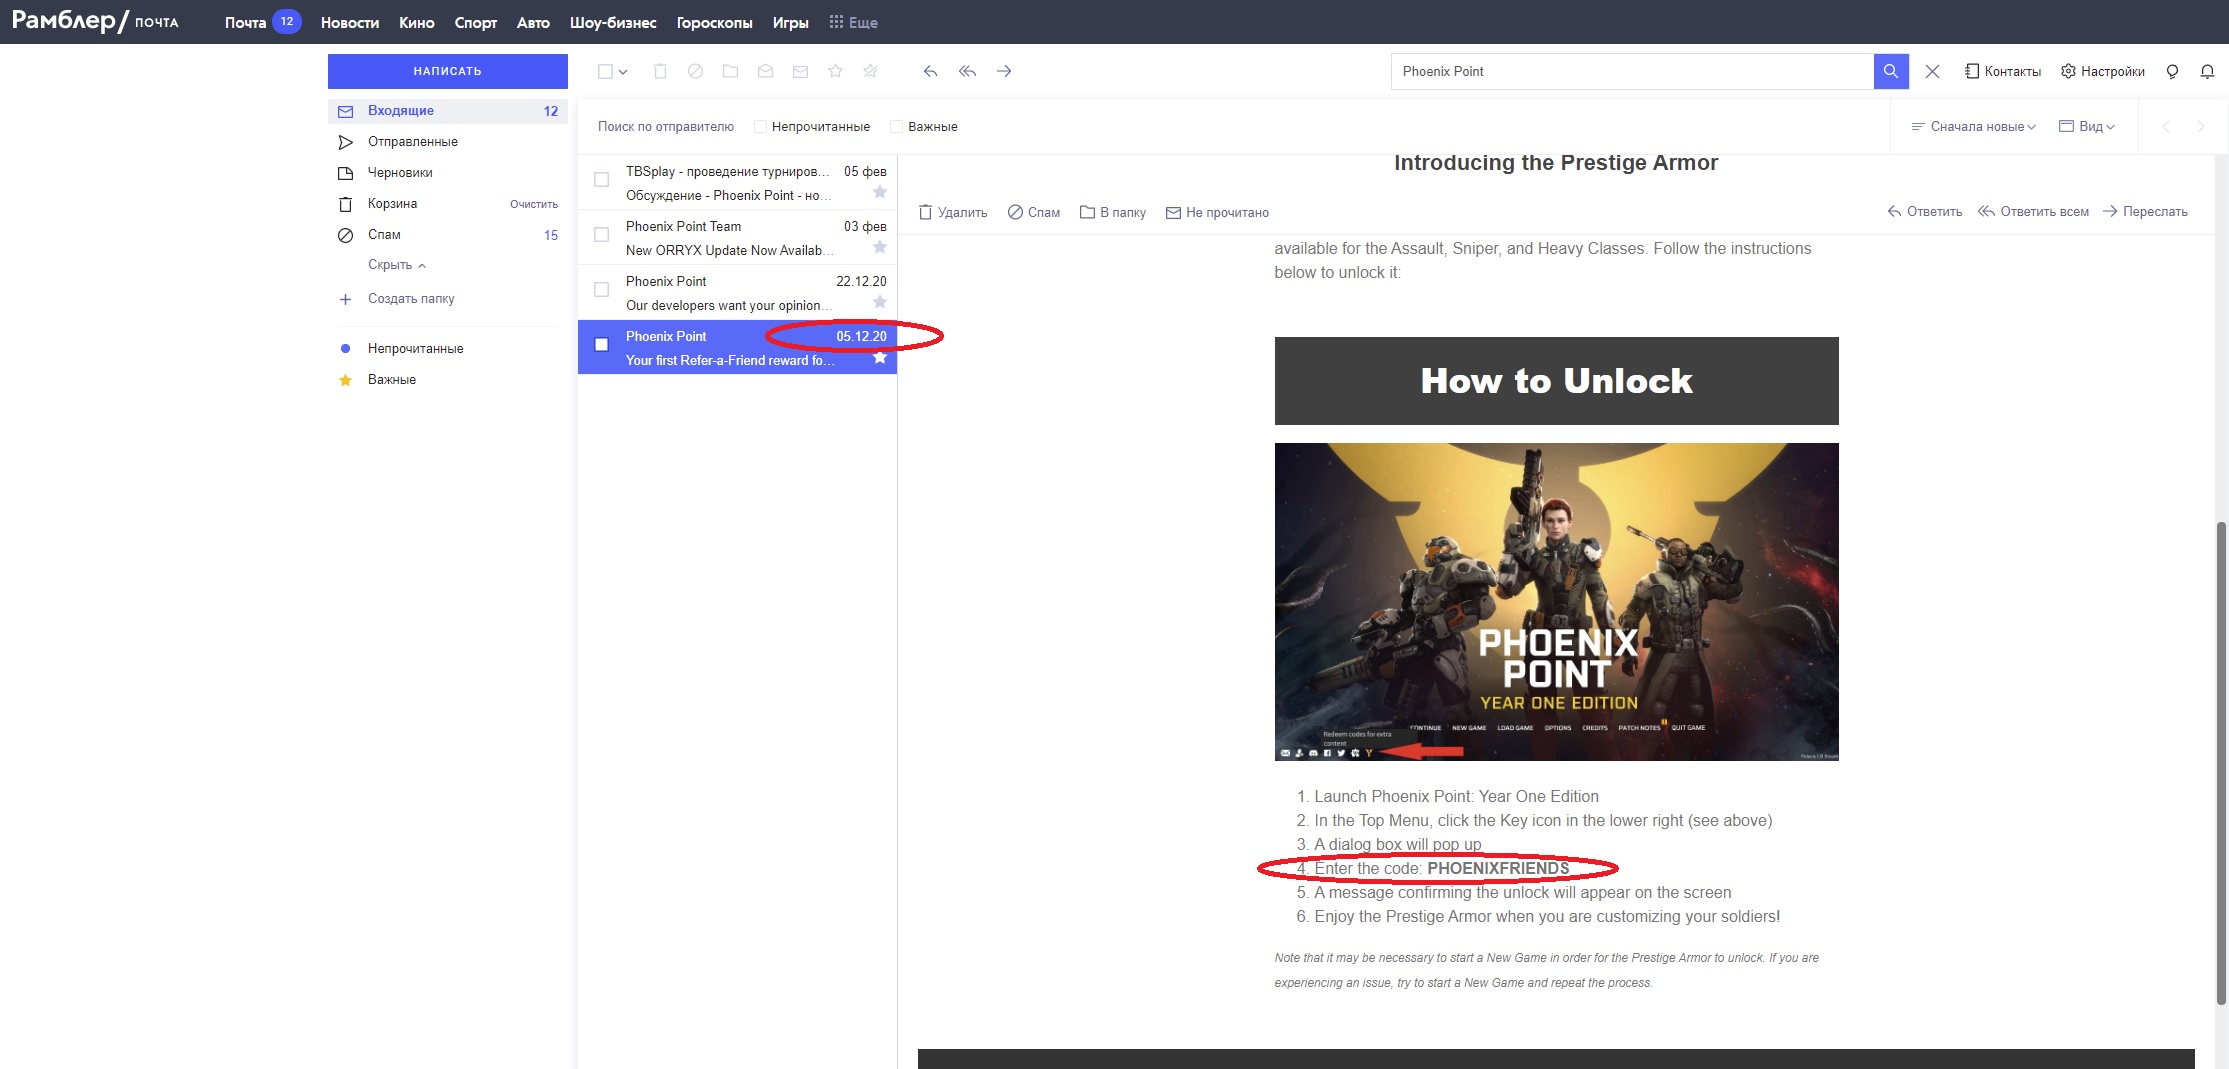Click the Написать compose button
Image resolution: width=2229 pixels, height=1069 pixels.
click(x=448, y=71)
